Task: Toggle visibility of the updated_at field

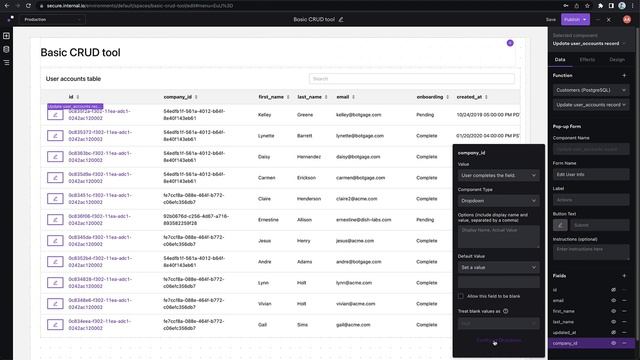Action: pos(613,332)
